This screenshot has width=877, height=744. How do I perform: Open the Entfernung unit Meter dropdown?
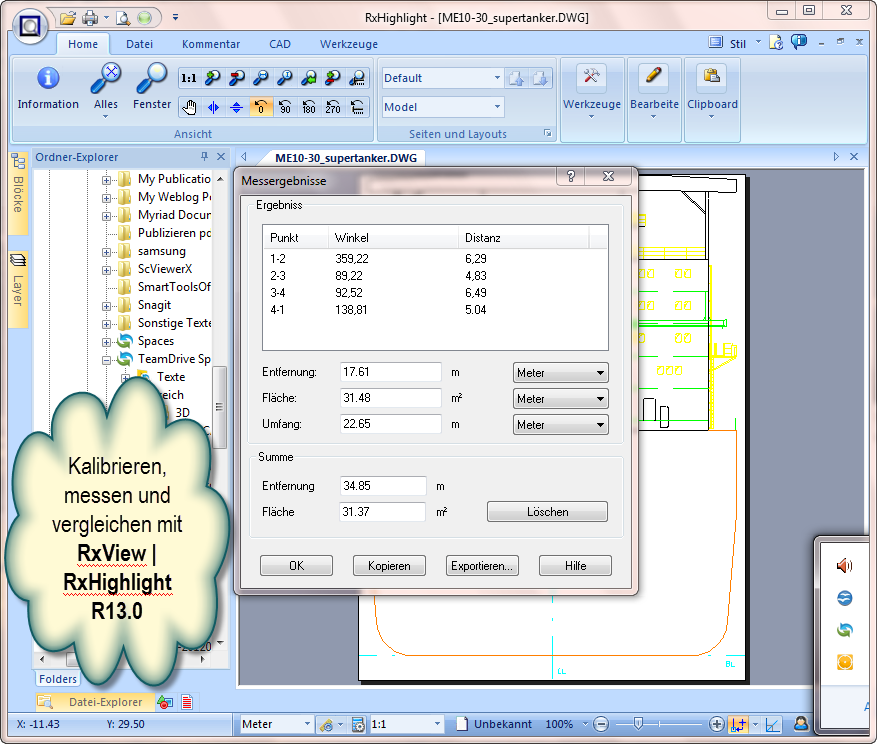tap(560, 372)
